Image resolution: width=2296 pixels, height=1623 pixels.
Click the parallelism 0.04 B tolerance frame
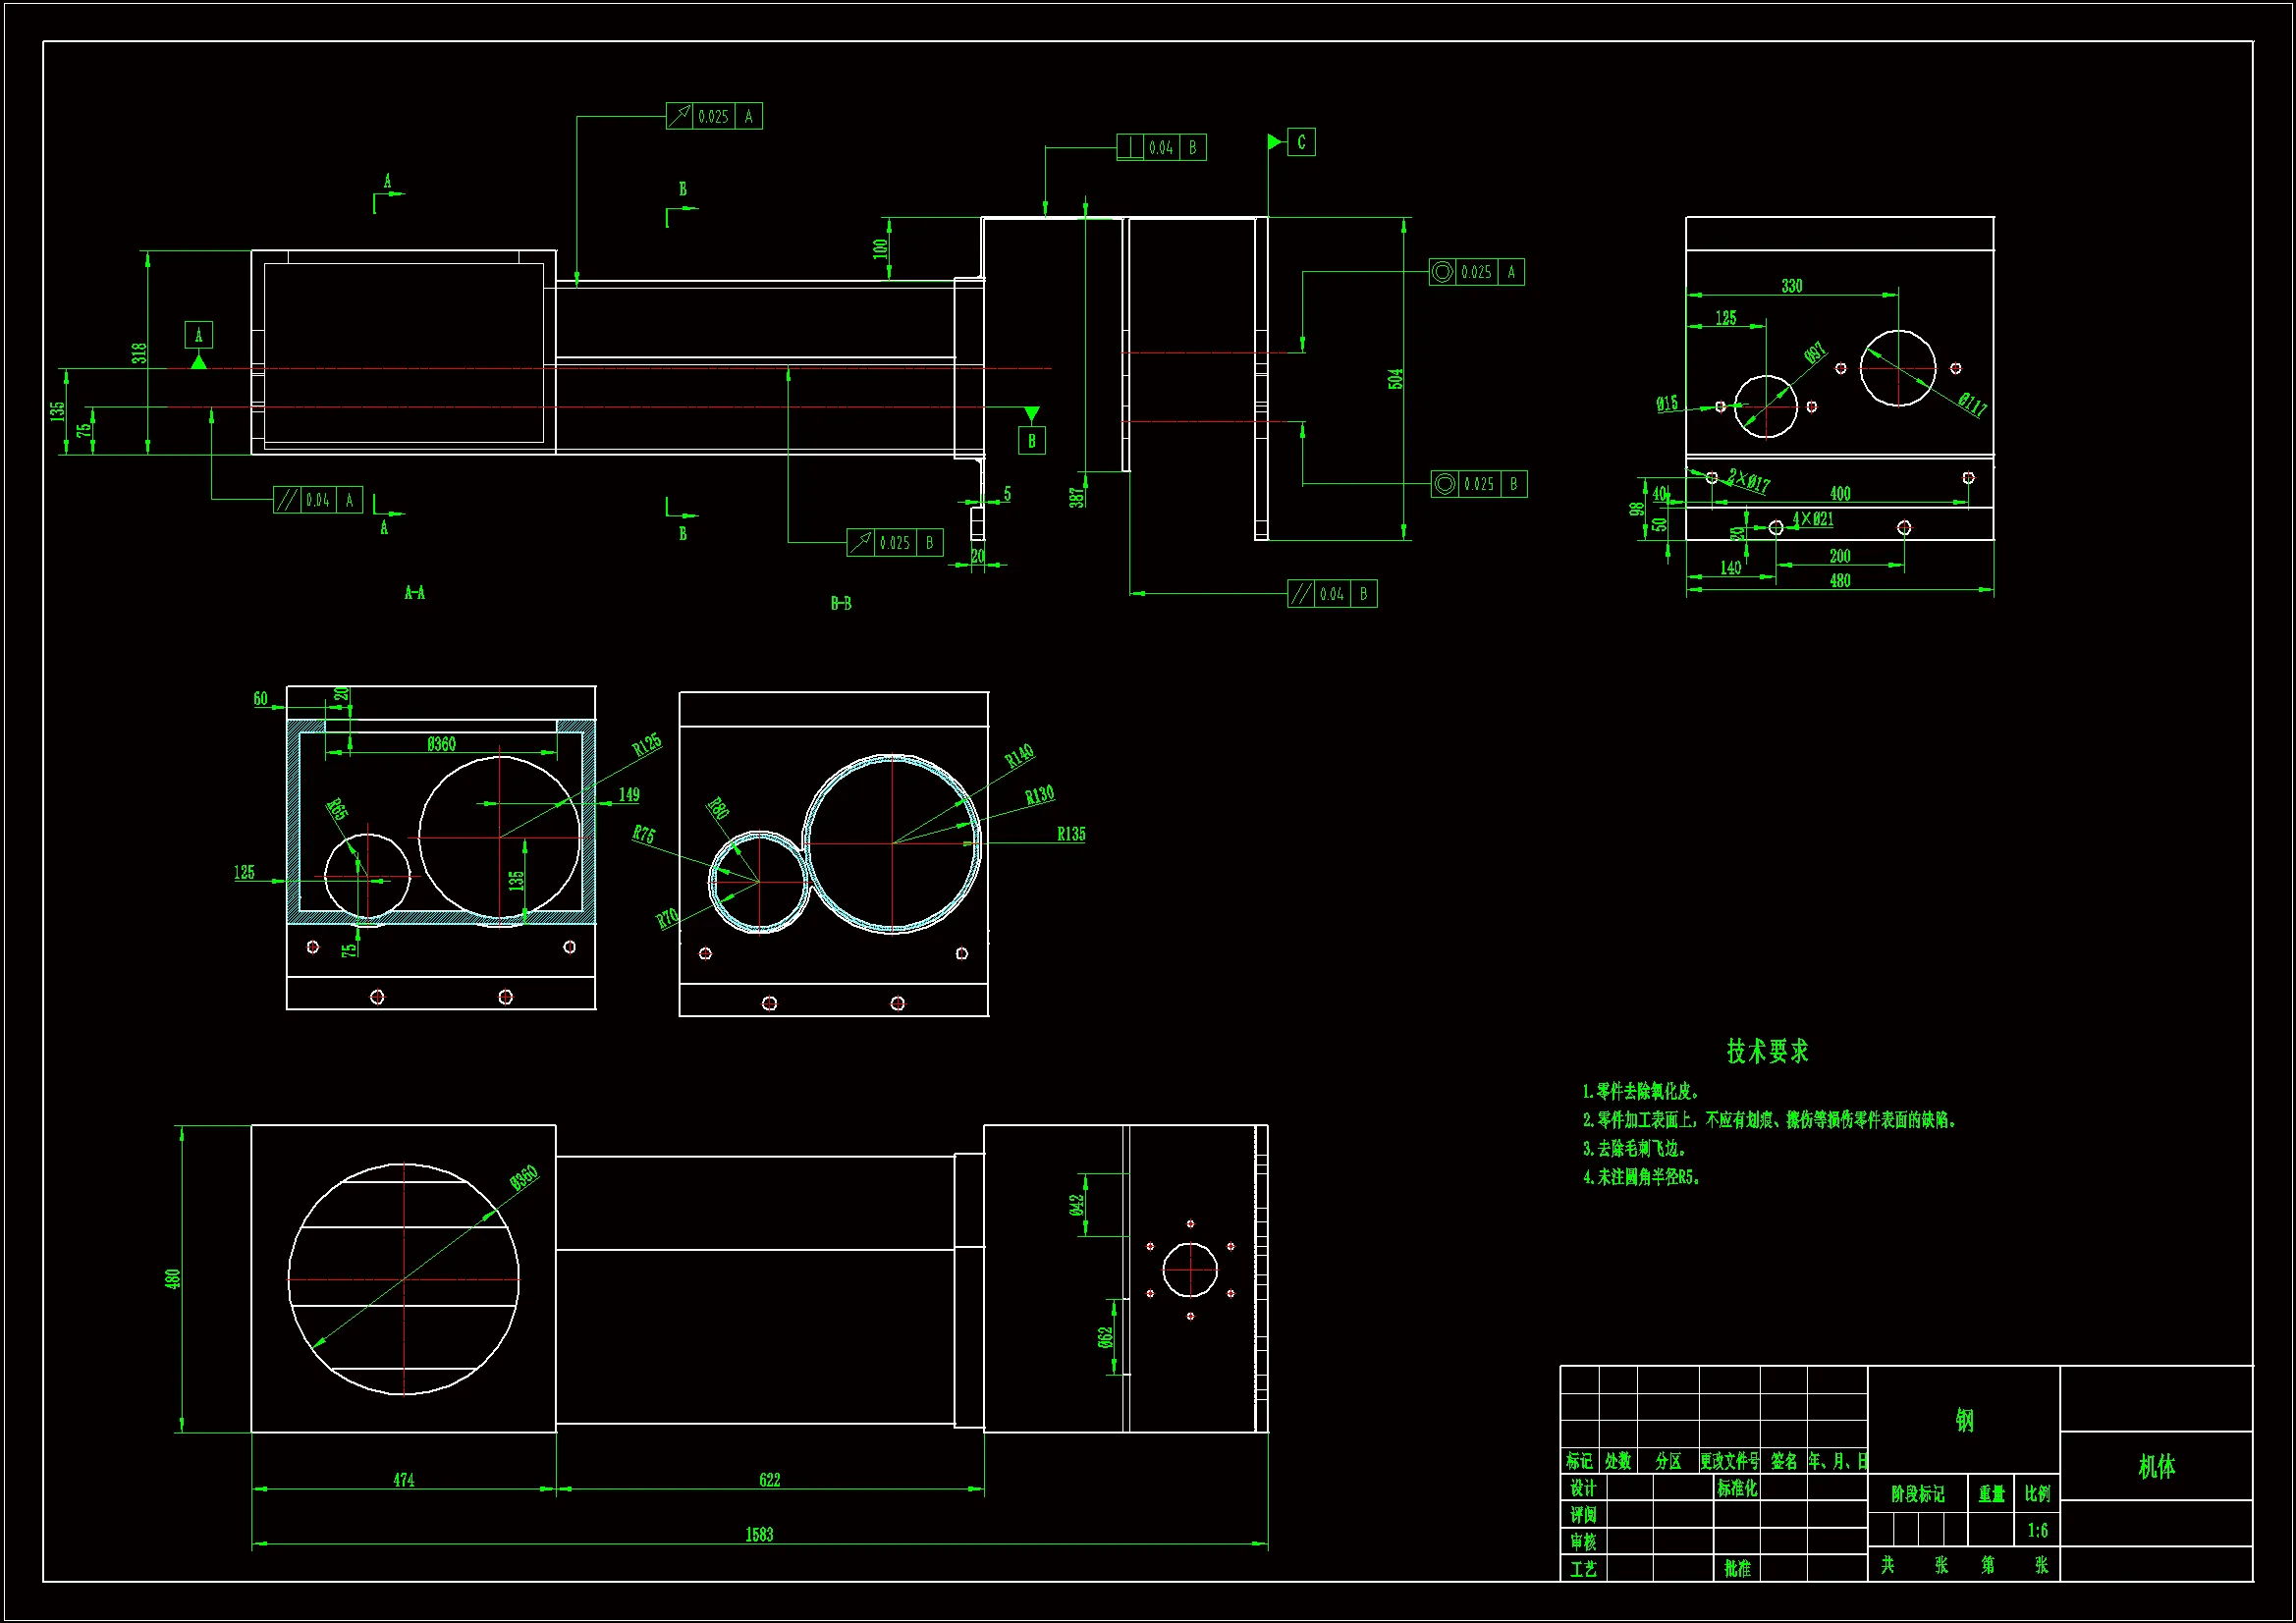point(1332,594)
